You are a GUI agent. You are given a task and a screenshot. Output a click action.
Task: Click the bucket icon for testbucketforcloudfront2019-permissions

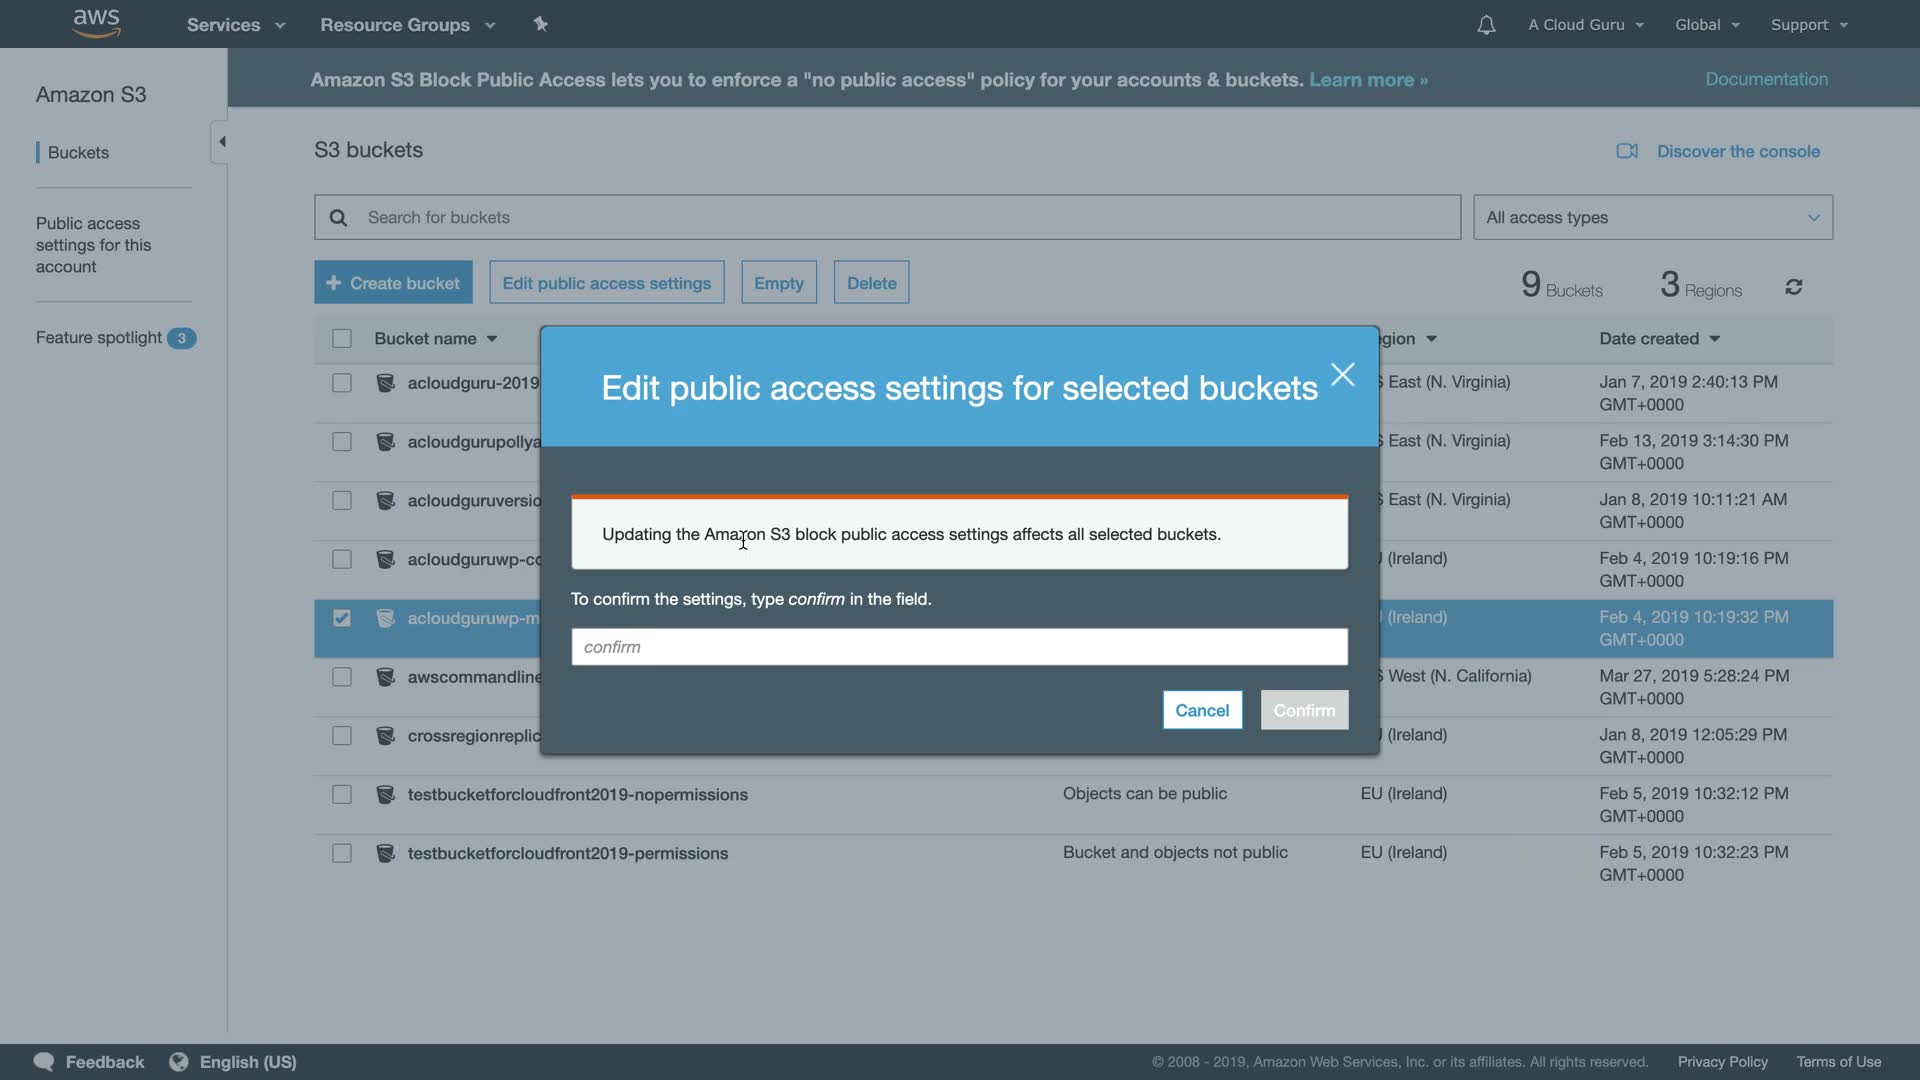[x=385, y=853]
